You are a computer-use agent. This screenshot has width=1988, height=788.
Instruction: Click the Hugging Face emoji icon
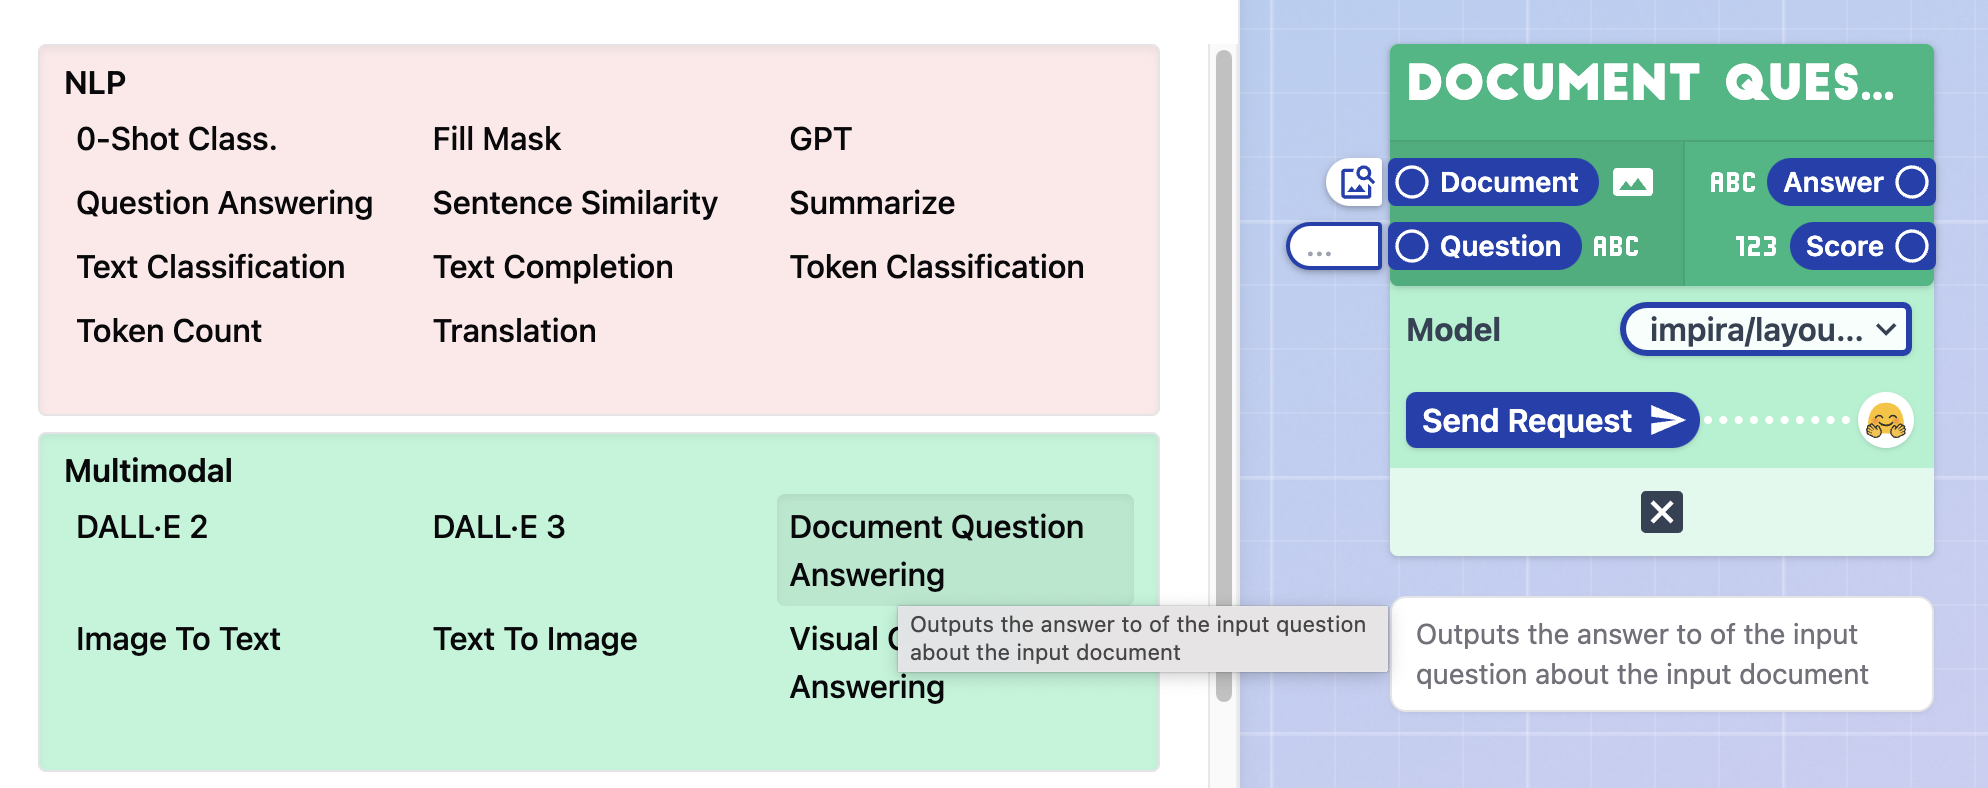tap(1885, 420)
